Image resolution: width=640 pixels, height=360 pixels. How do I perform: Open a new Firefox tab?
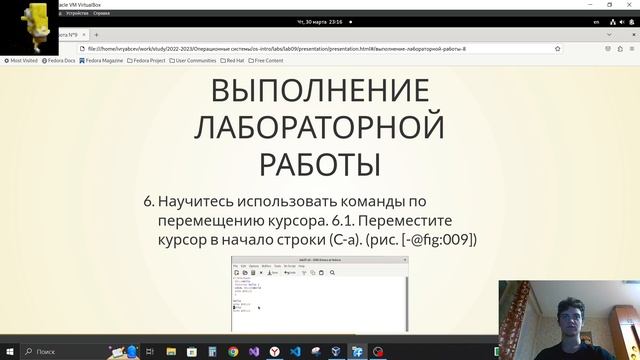click(x=96, y=35)
